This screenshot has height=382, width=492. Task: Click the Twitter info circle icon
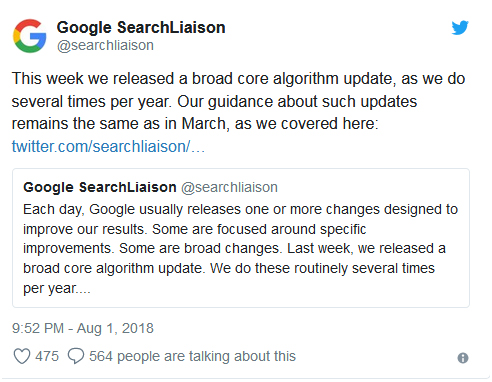[x=463, y=358]
